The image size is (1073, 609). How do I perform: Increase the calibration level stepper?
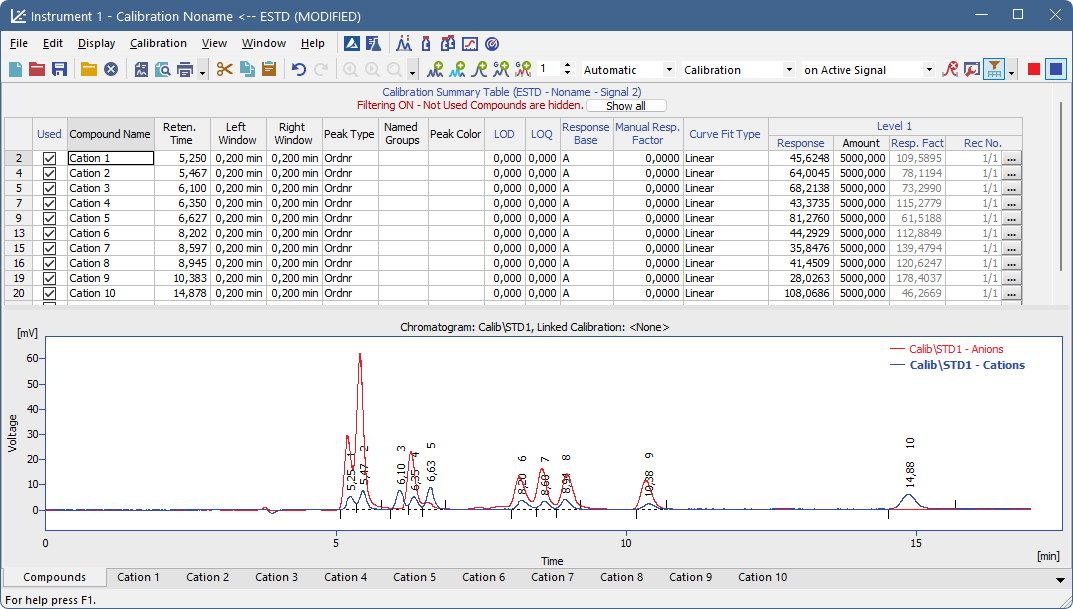(567, 66)
